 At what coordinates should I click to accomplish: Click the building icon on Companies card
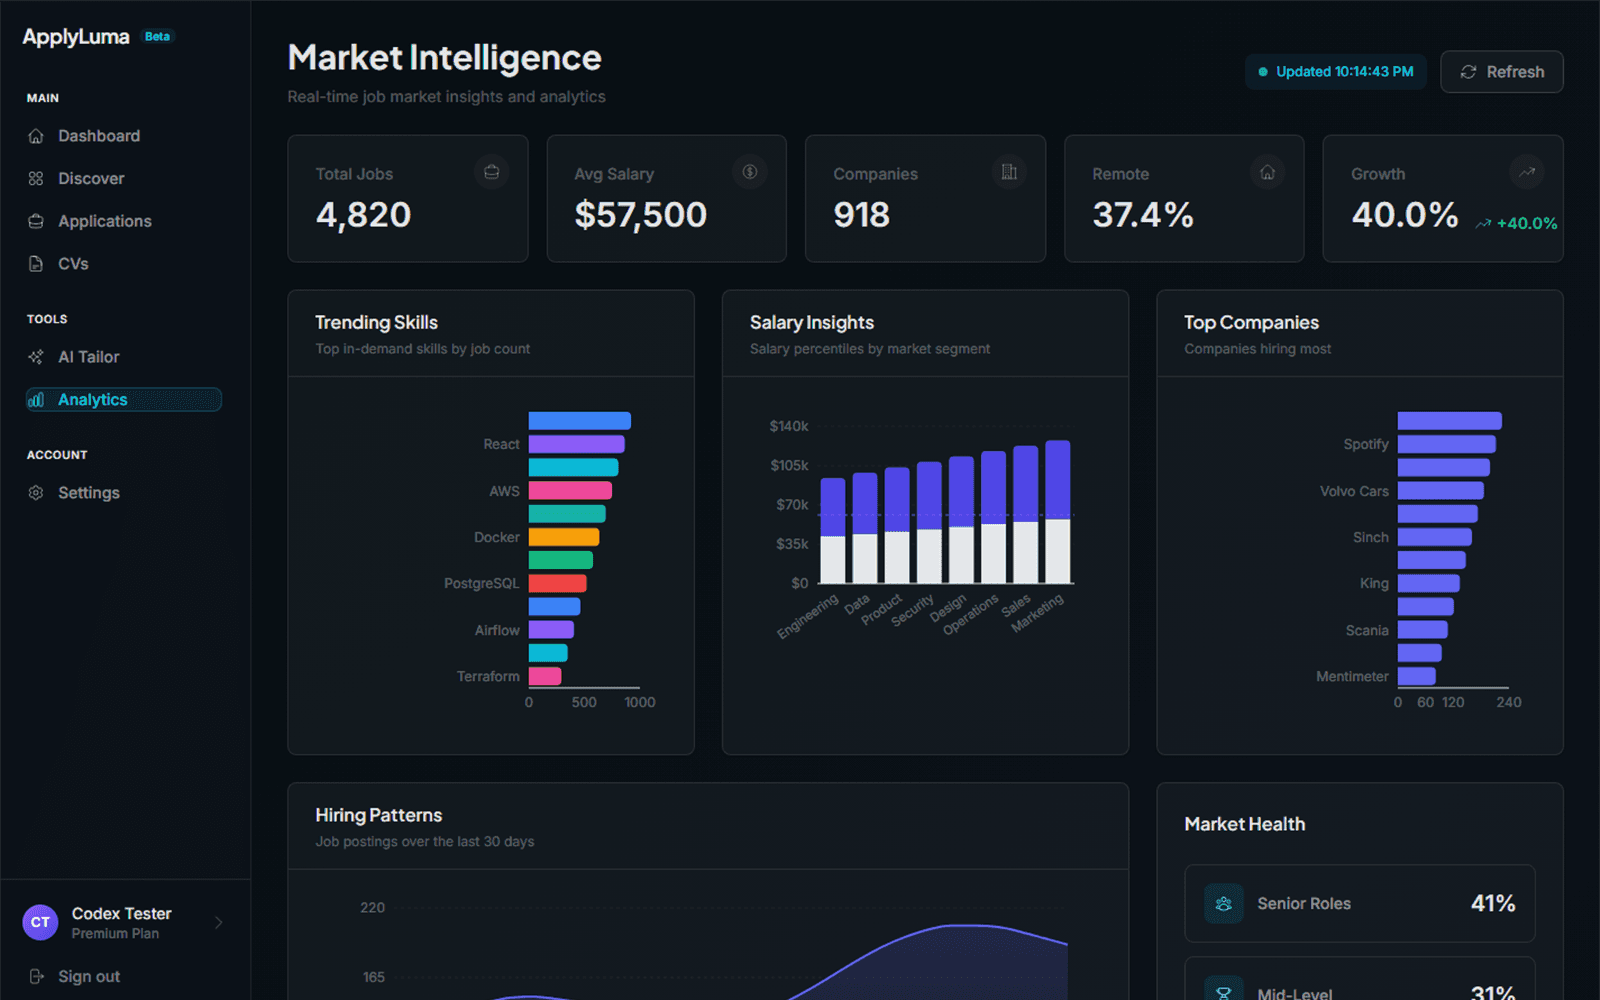[x=1009, y=172]
